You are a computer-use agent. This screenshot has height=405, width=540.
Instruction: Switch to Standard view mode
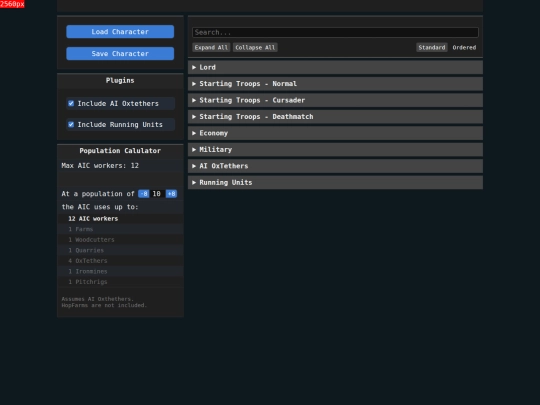[432, 48]
